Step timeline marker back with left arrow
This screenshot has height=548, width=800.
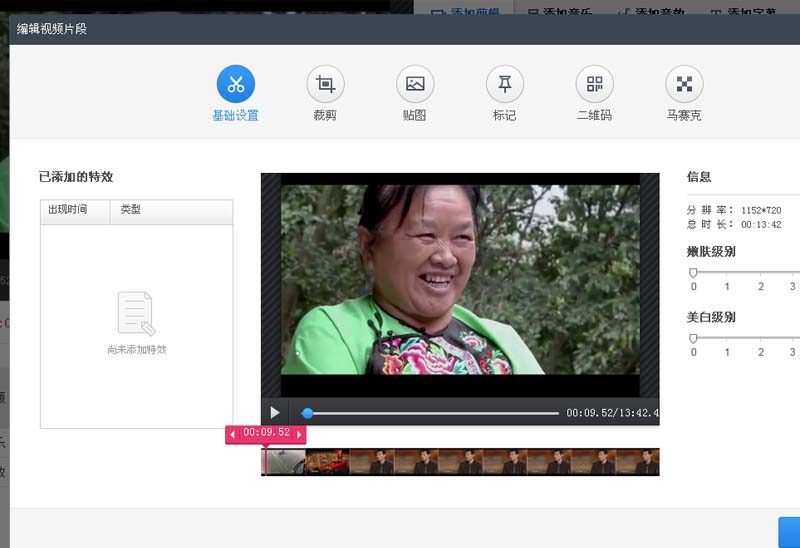tap(233, 435)
